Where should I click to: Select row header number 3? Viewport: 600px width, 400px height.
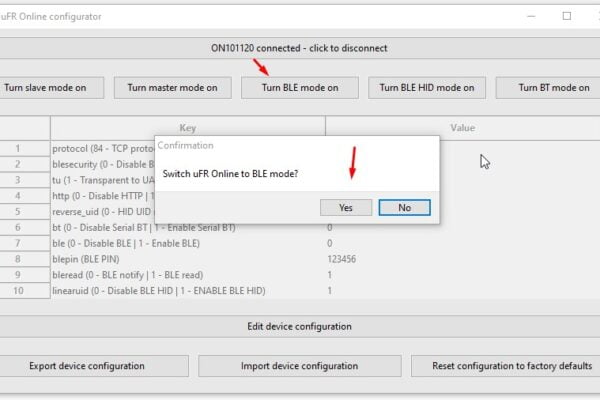coord(25,180)
